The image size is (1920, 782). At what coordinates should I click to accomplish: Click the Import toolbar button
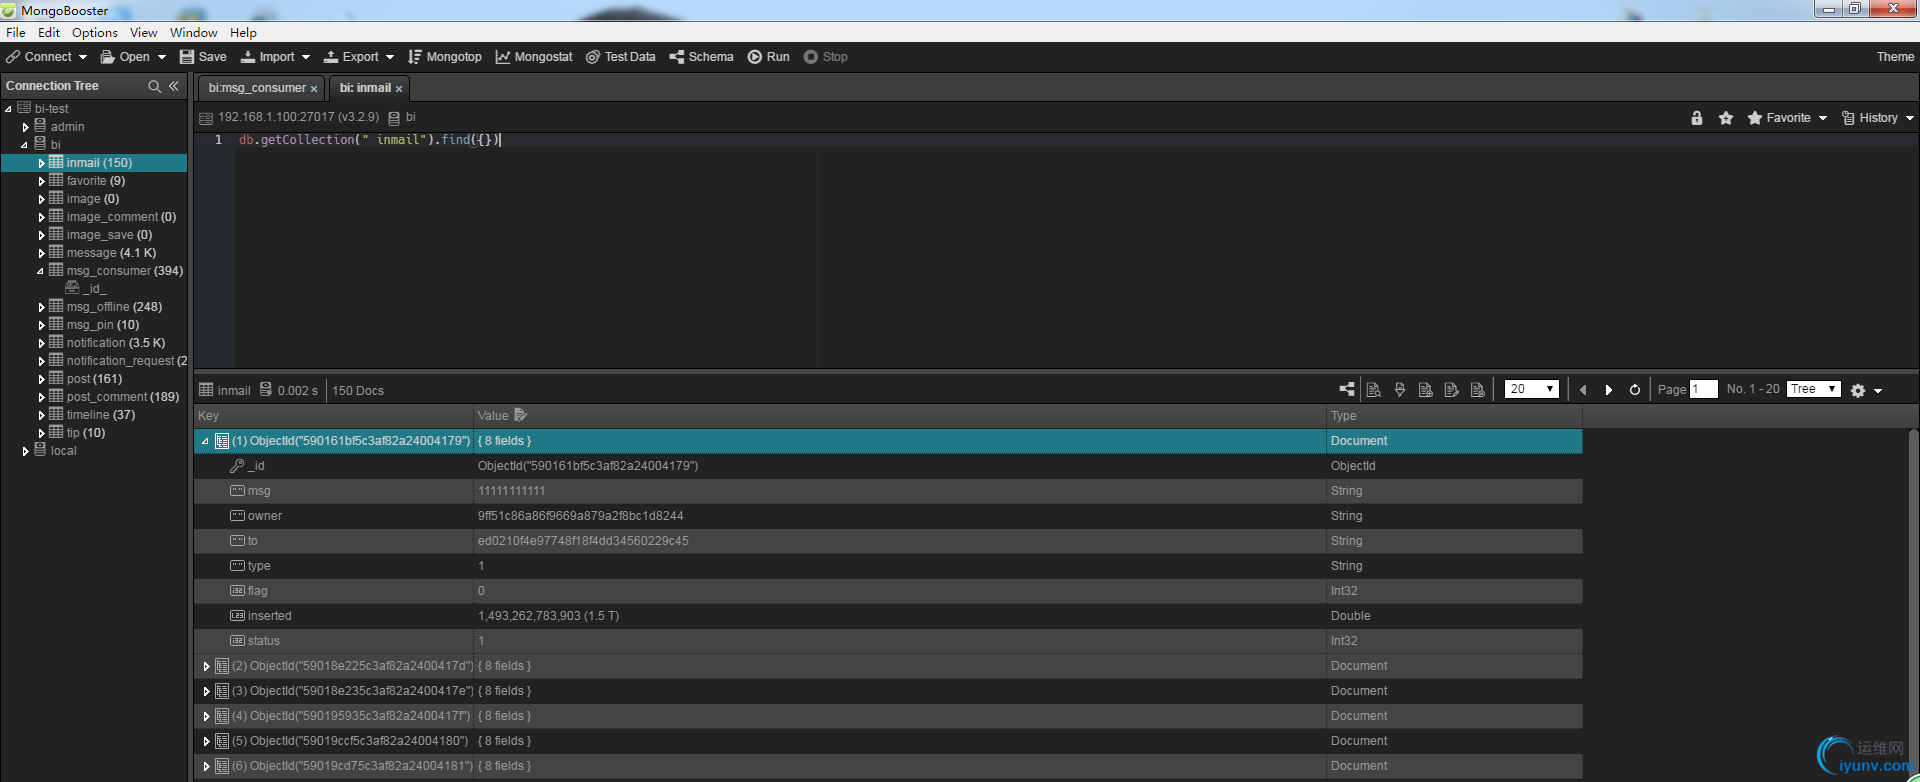[x=268, y=57]
